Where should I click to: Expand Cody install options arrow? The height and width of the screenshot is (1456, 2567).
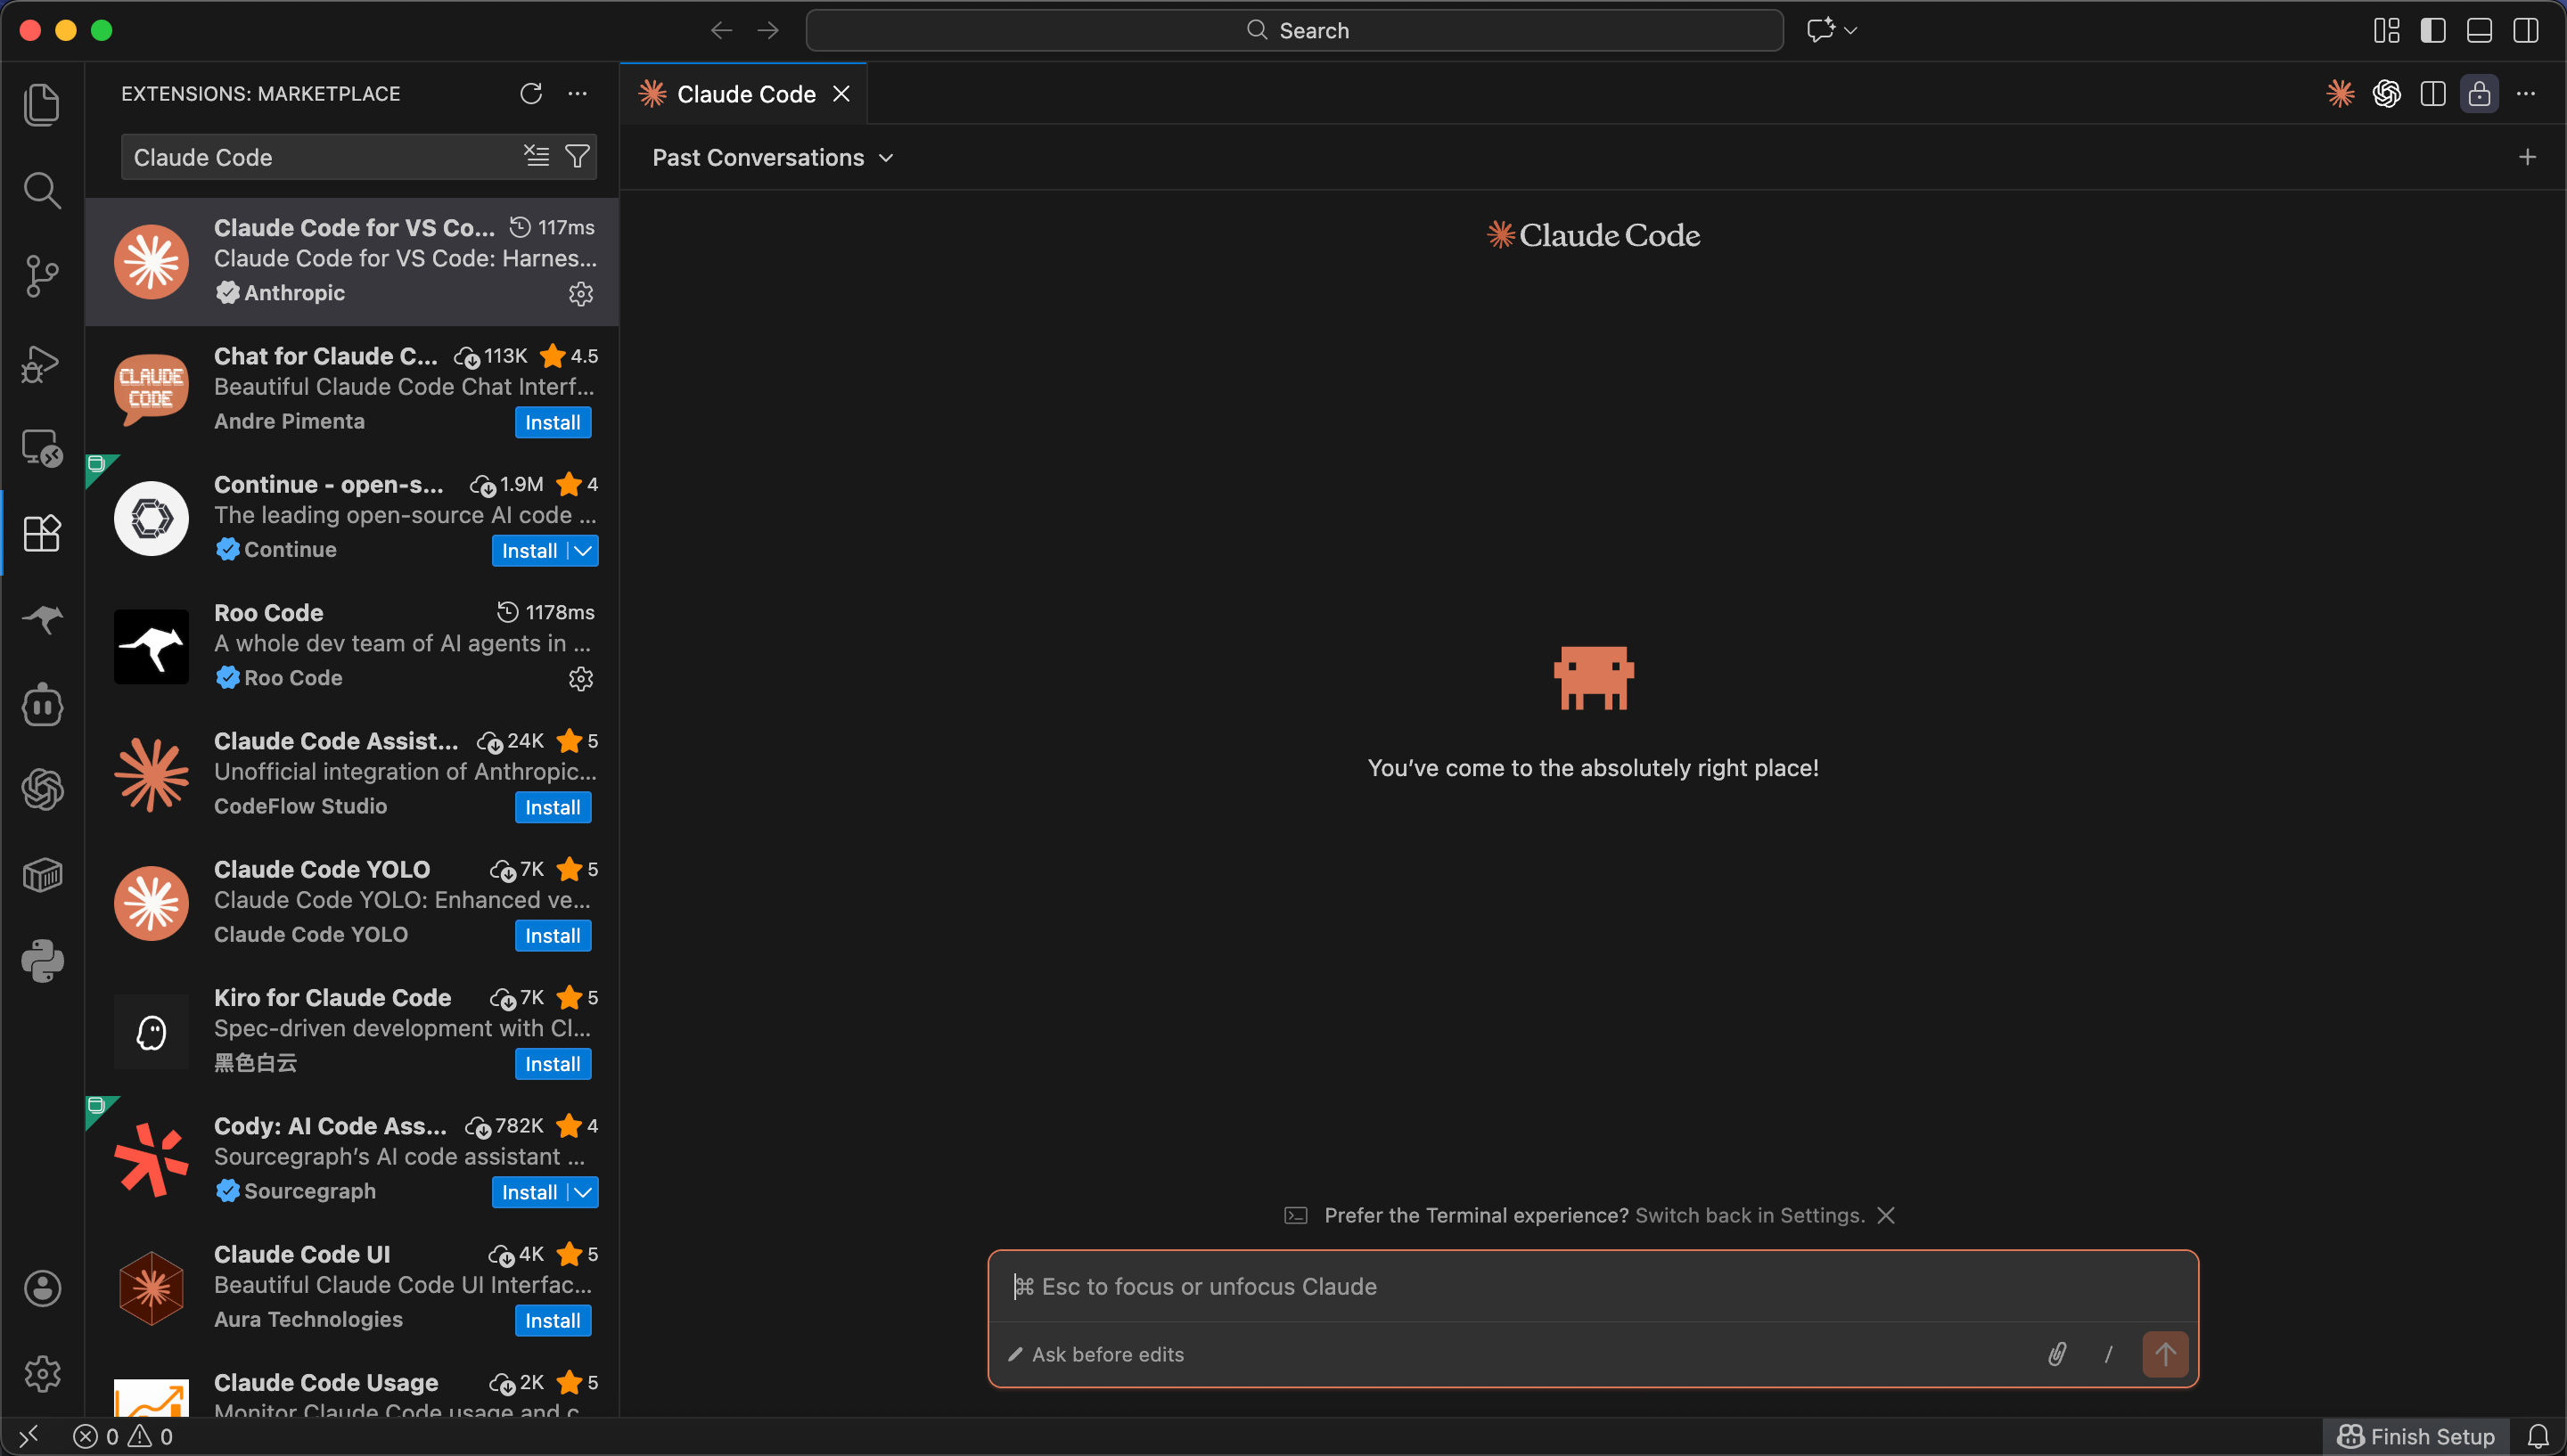583,1192
